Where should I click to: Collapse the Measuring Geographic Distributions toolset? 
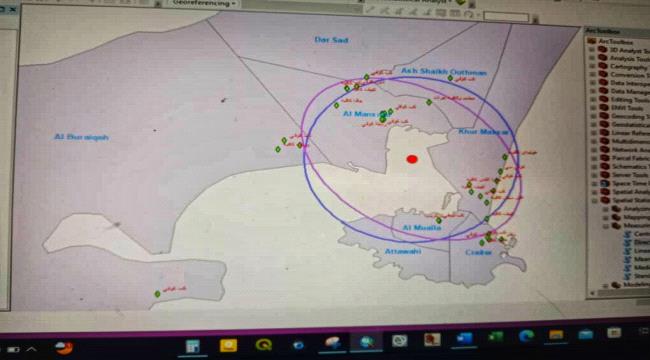(606, 226)
